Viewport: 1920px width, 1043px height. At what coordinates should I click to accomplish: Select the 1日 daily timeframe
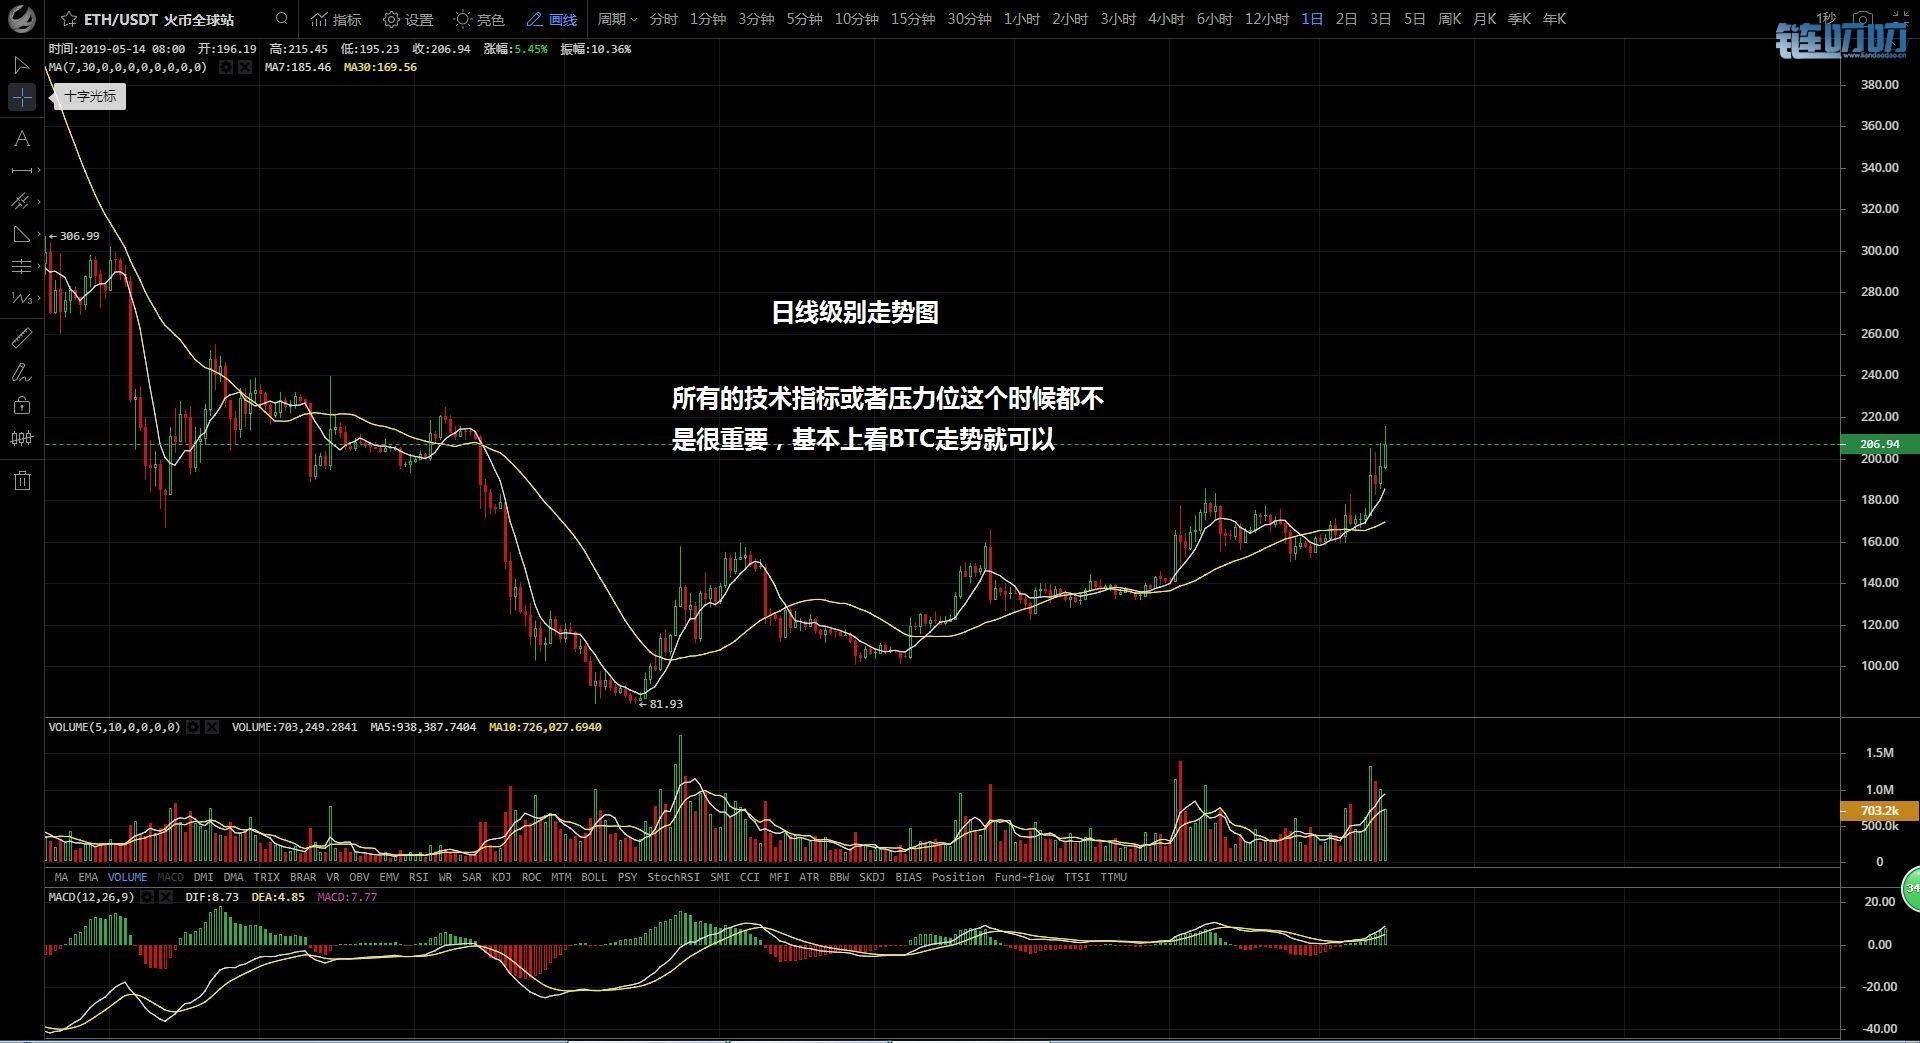[x=1312, y=19]
